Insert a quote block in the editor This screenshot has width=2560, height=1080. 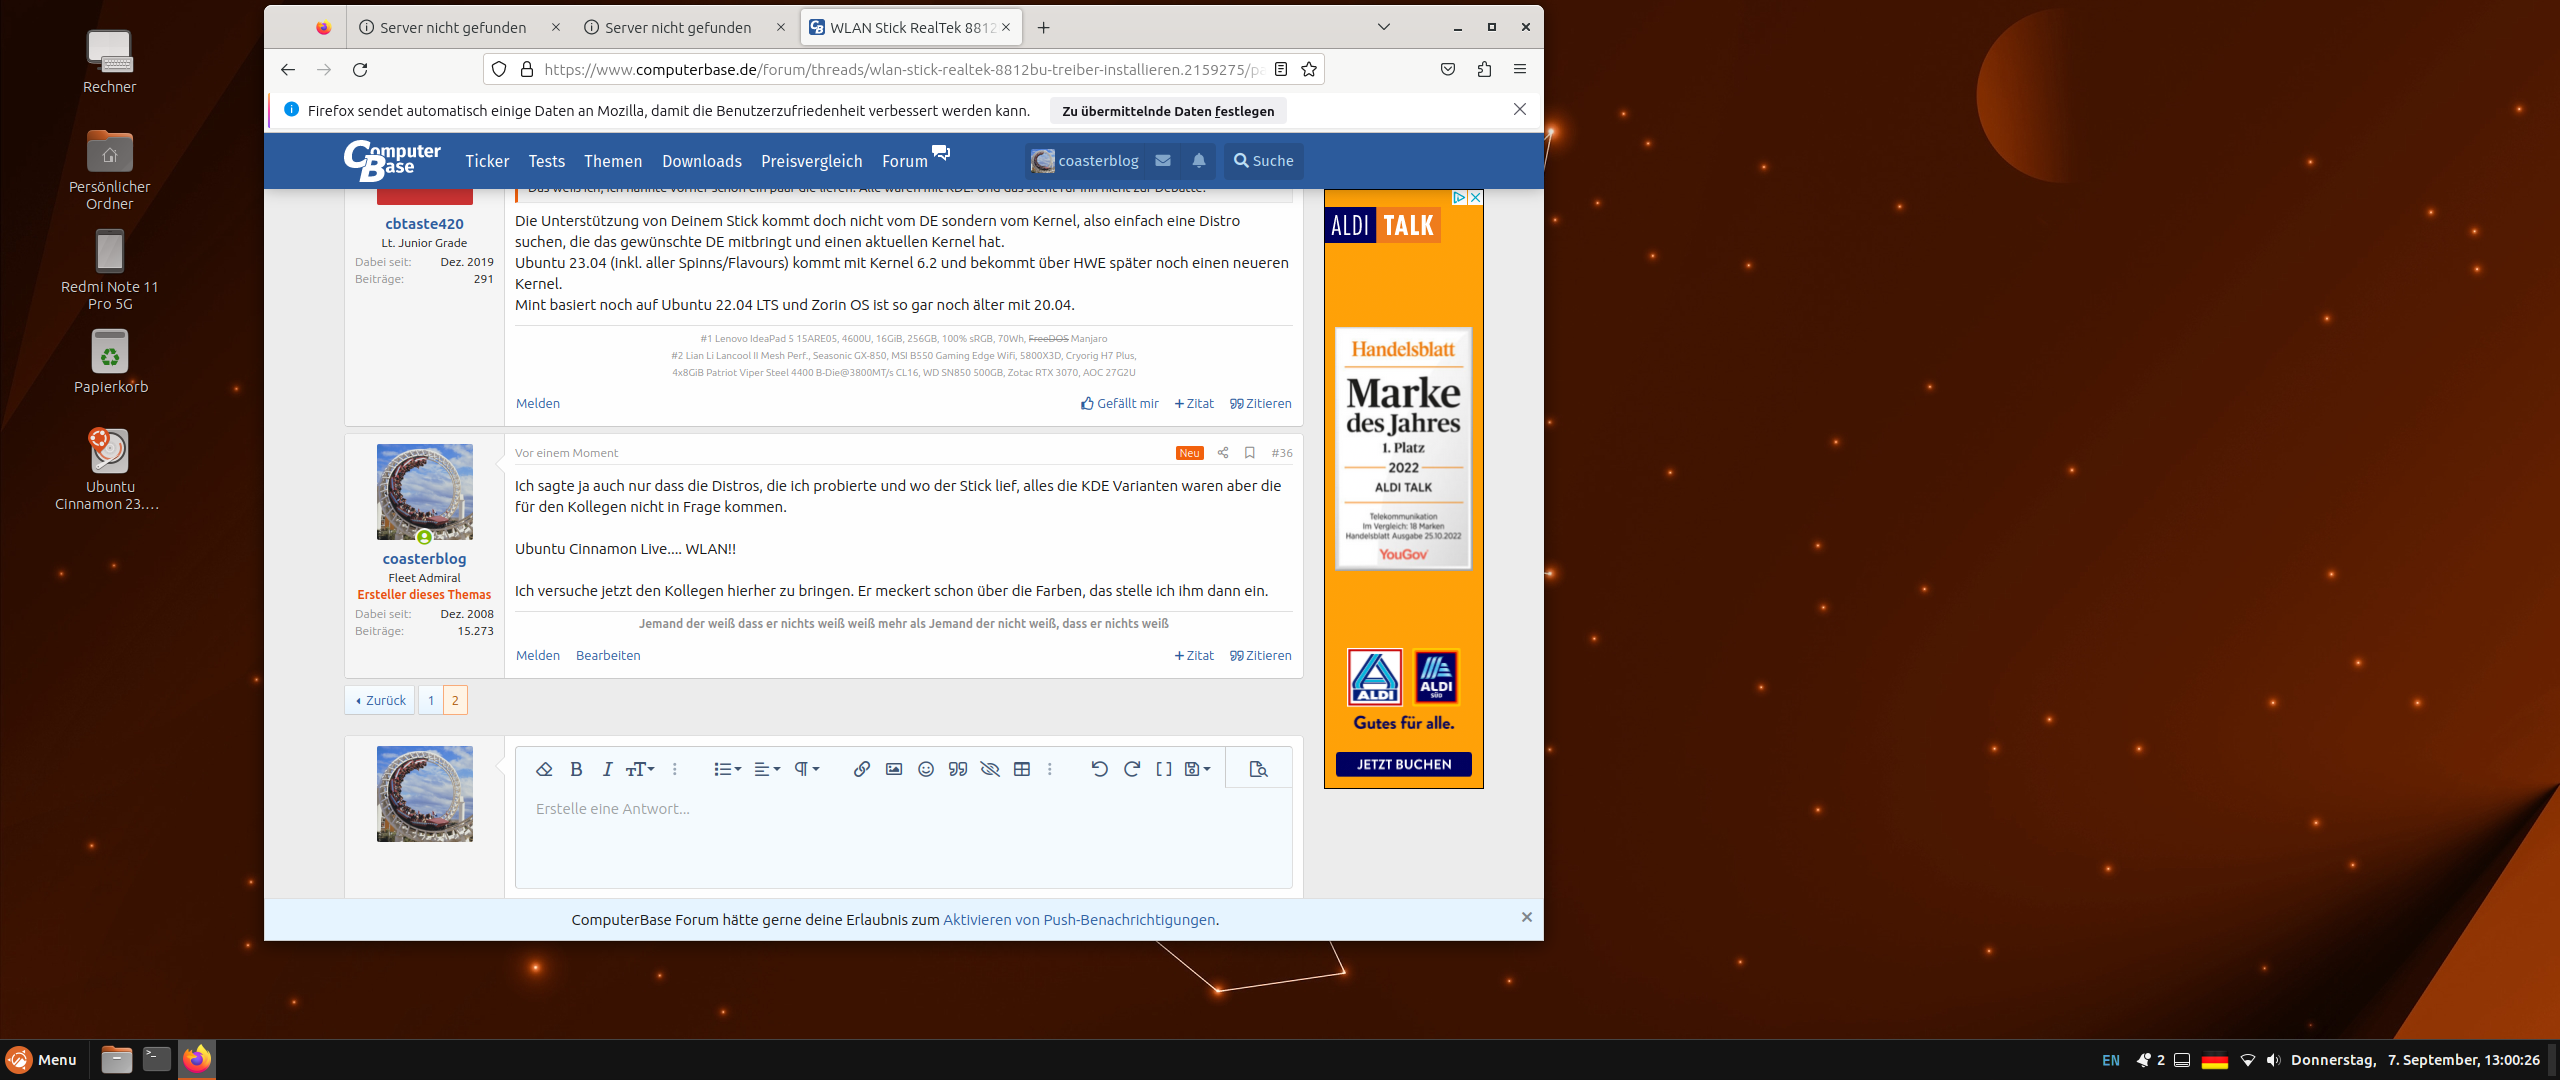pos(957,768)
